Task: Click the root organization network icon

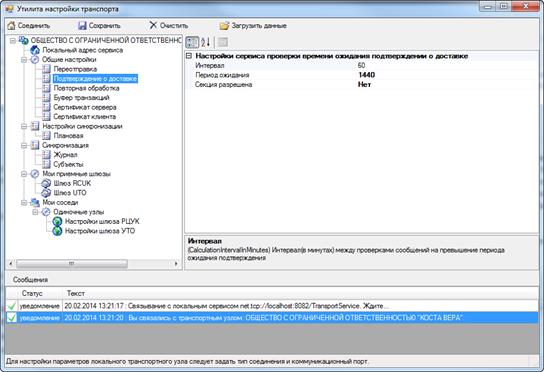Action: [23, 40]
